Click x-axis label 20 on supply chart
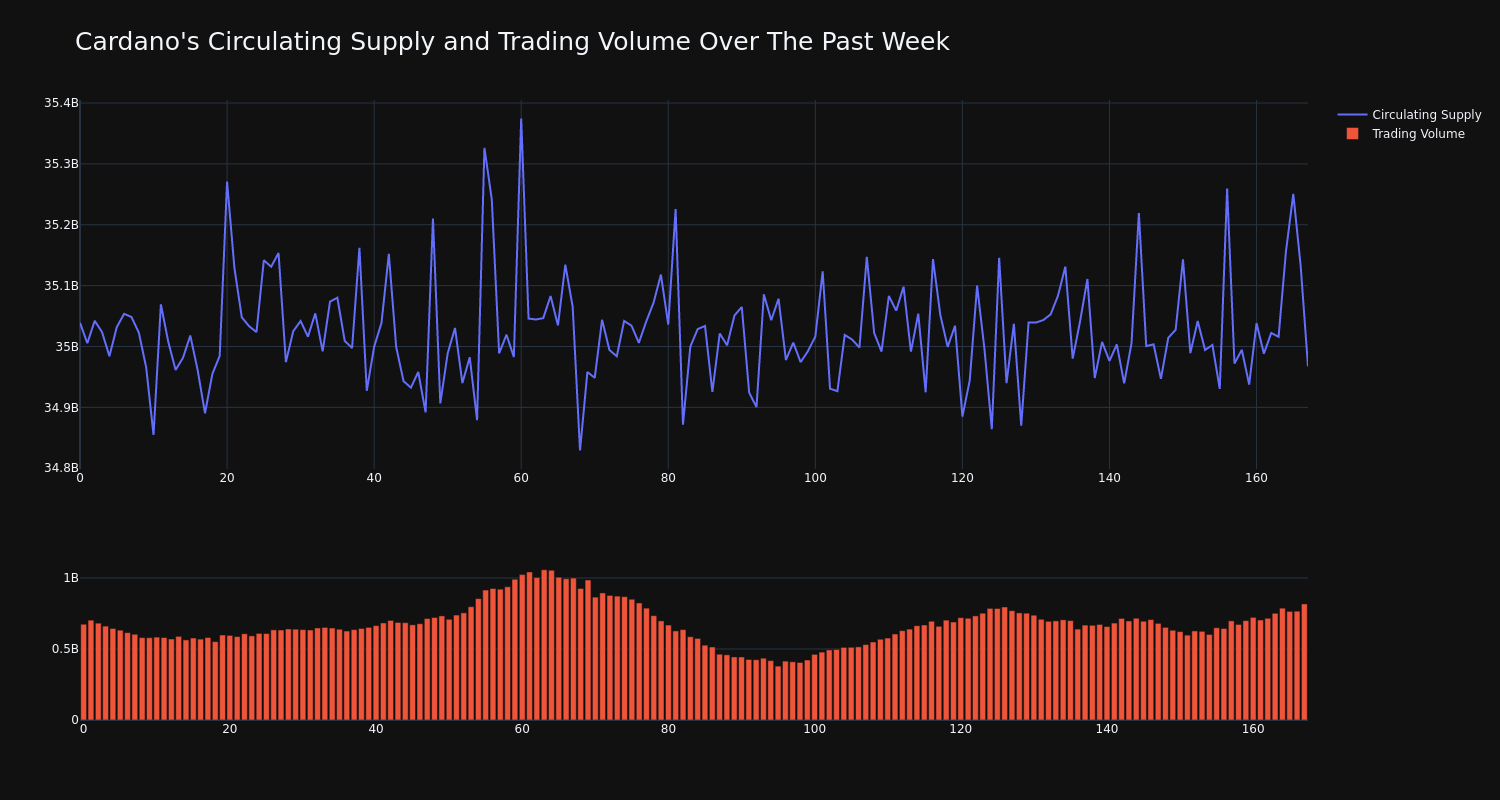This screenshot has width=1500, height=800. (x=227, y=478)
